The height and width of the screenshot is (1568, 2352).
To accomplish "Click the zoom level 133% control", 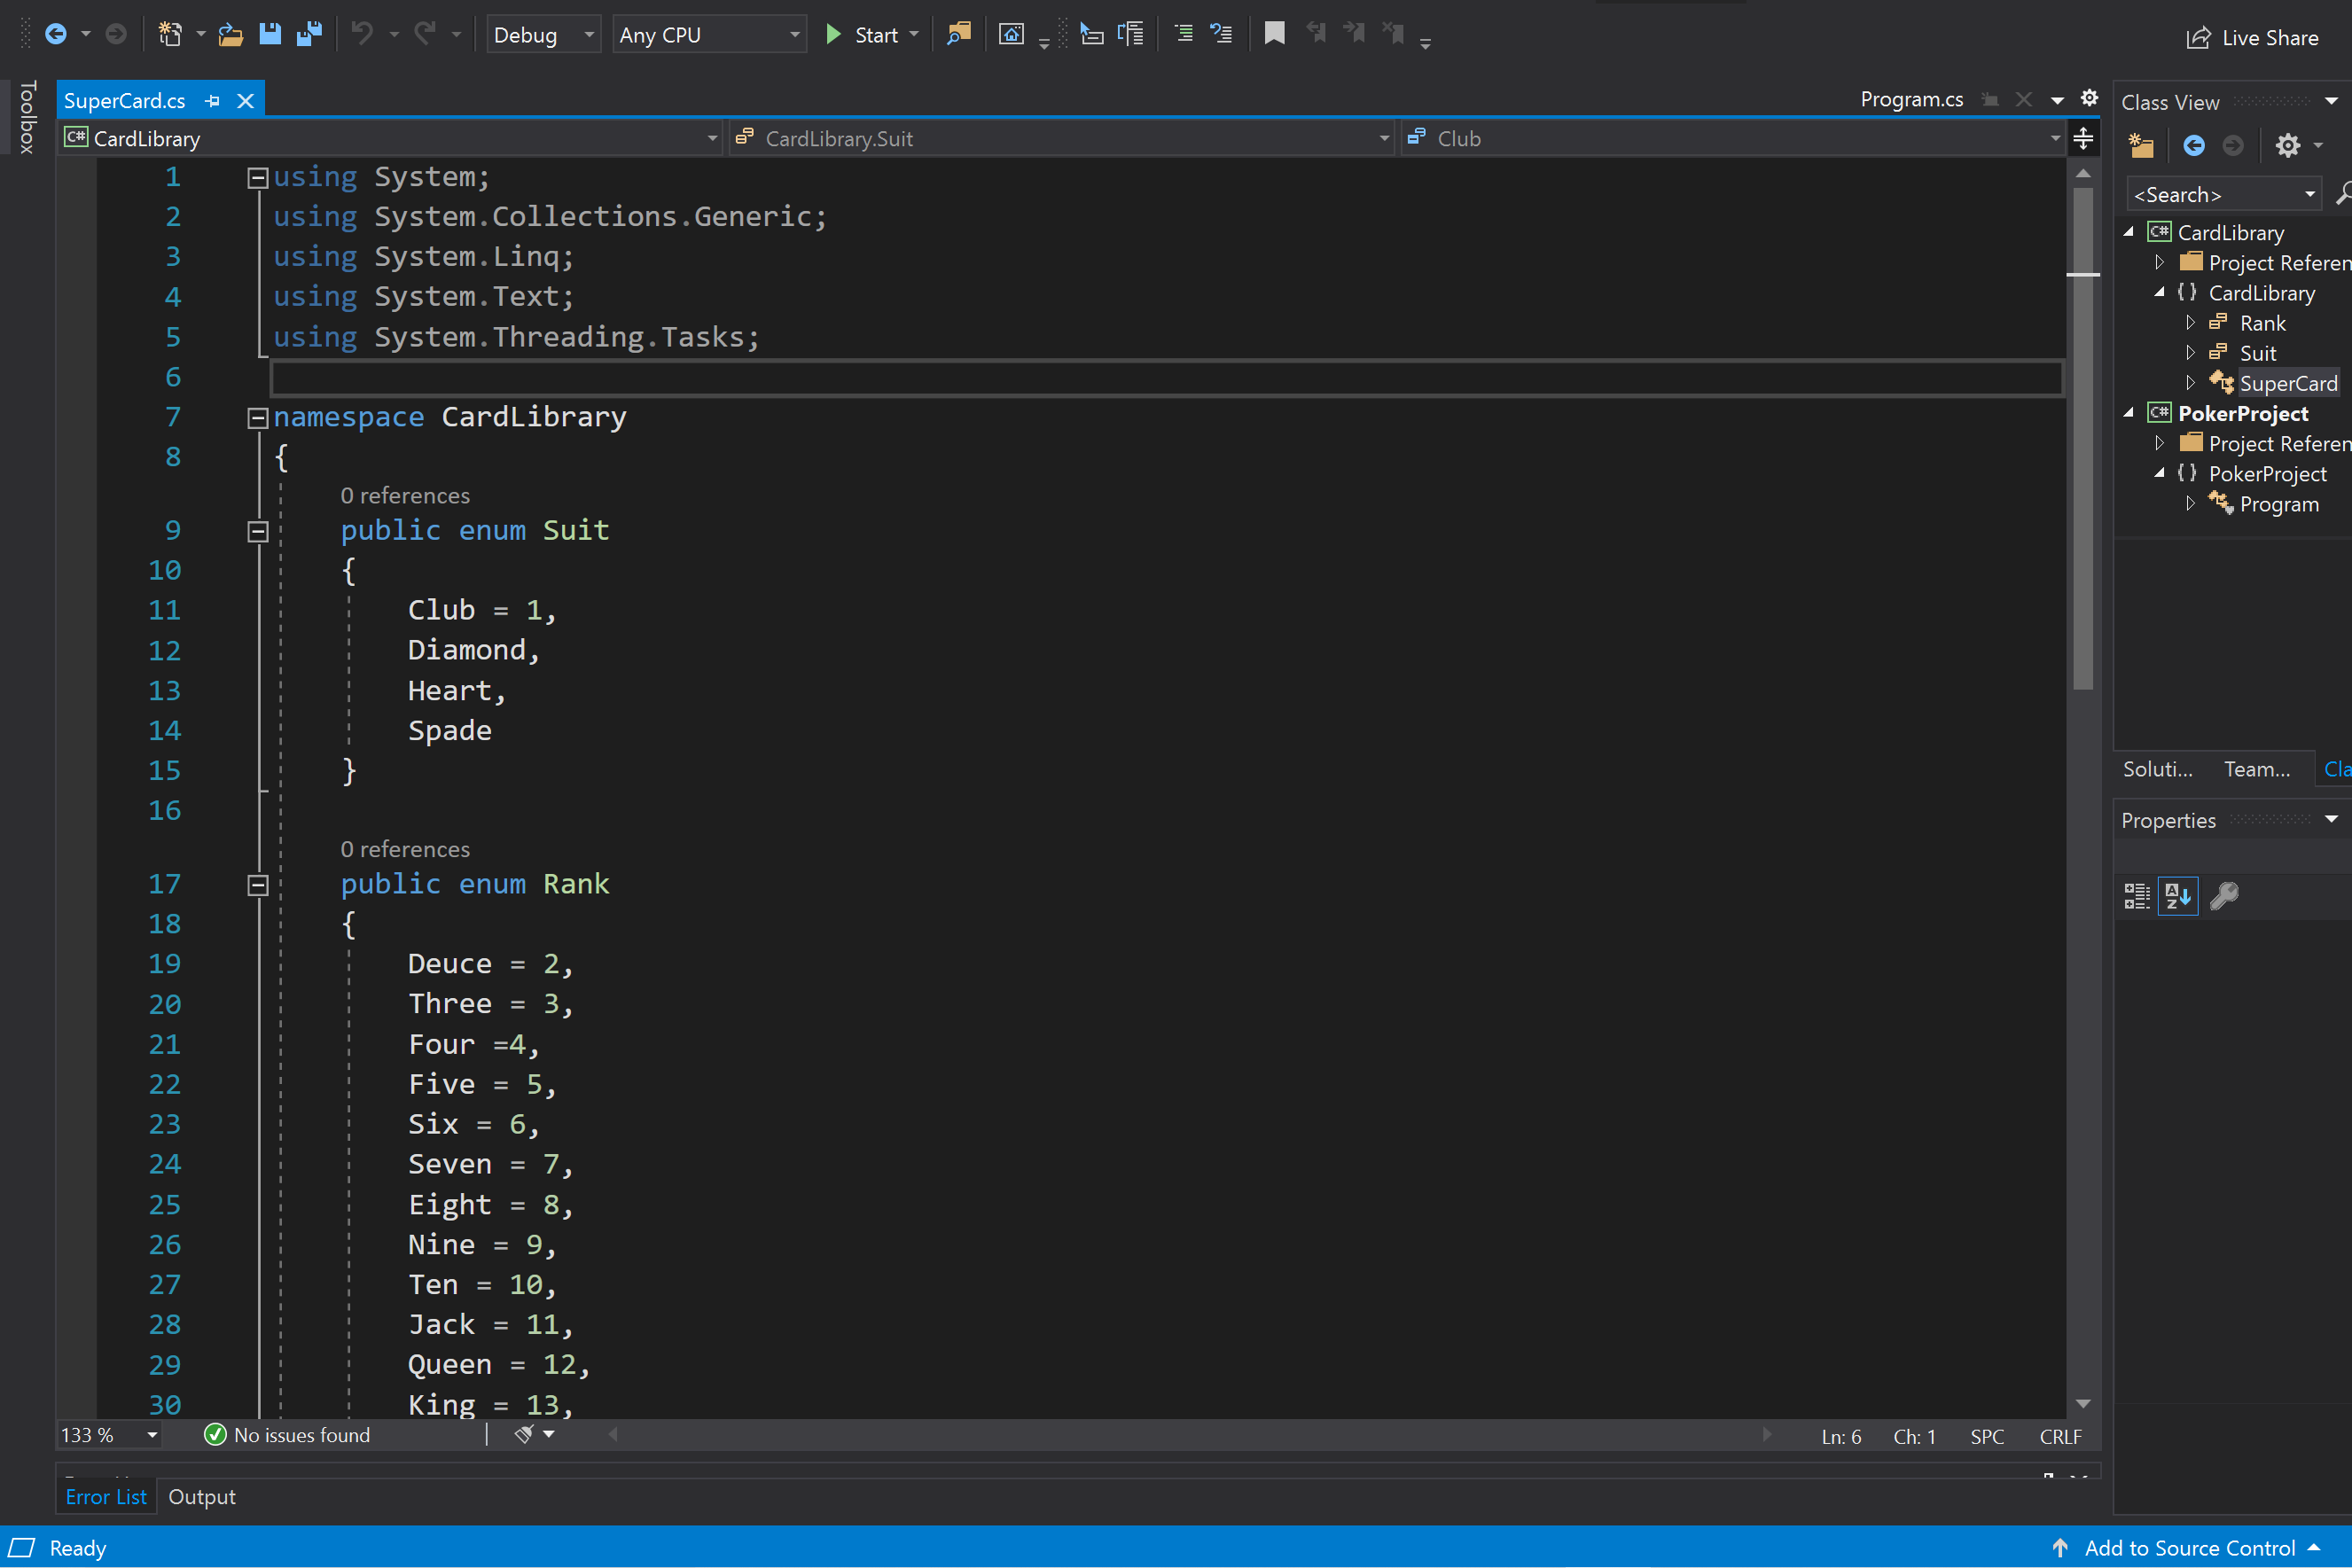I will [x=100, y=1435].
